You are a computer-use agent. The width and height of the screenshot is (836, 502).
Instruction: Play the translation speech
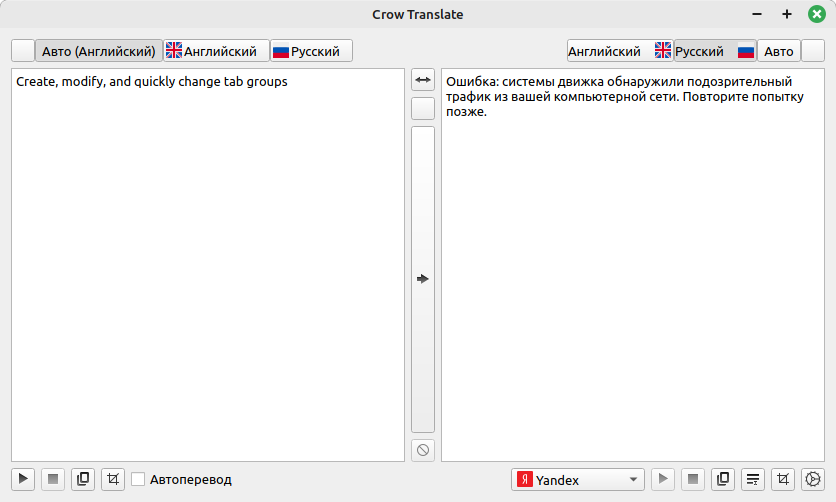click(x=663, y=480)
